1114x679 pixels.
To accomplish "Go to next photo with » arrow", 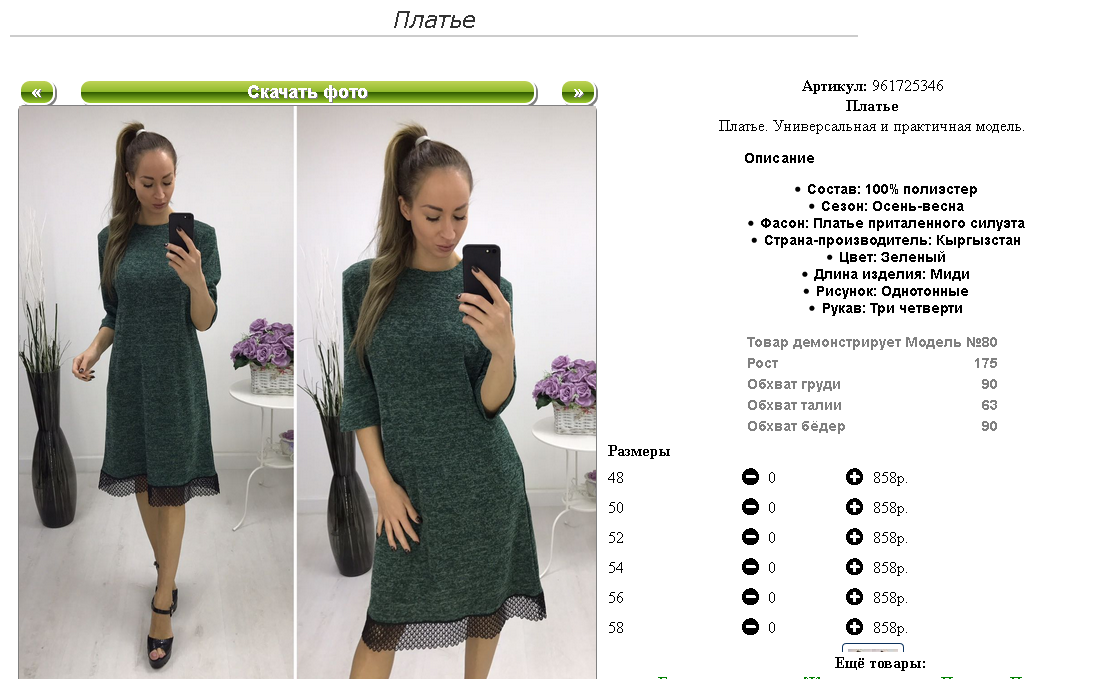I will [579, 92].
